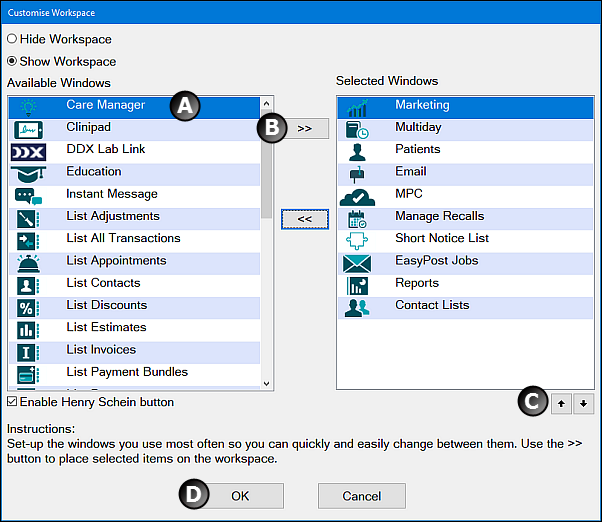This screenshot has height=522, width=602.
Task: Select Multiday in Selected Windows
Action: pyautogui.click(x=465, y=130)
